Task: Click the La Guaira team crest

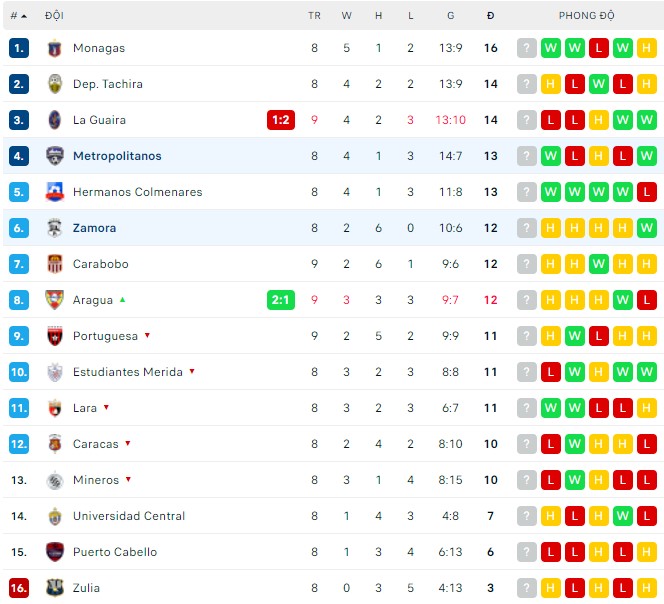Action: (54, 120)
